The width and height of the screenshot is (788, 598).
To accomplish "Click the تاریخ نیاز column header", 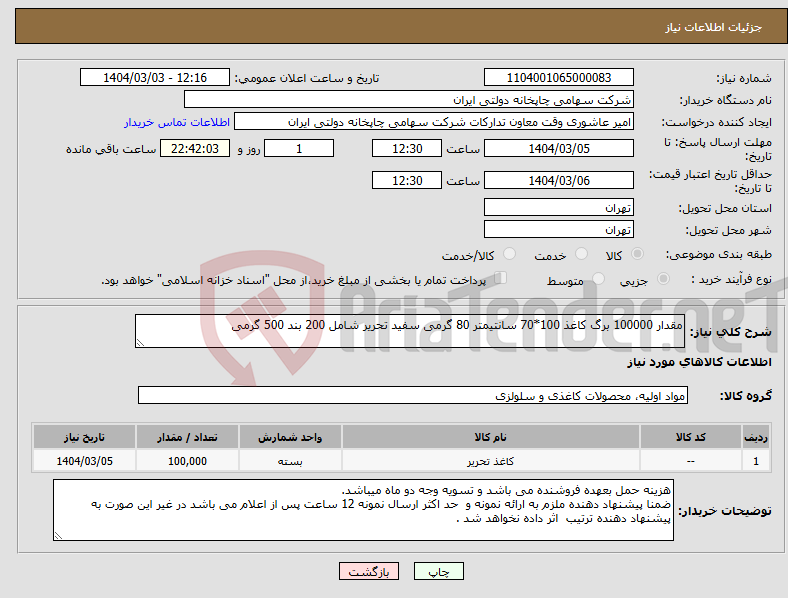I will (x=84, y=437).
